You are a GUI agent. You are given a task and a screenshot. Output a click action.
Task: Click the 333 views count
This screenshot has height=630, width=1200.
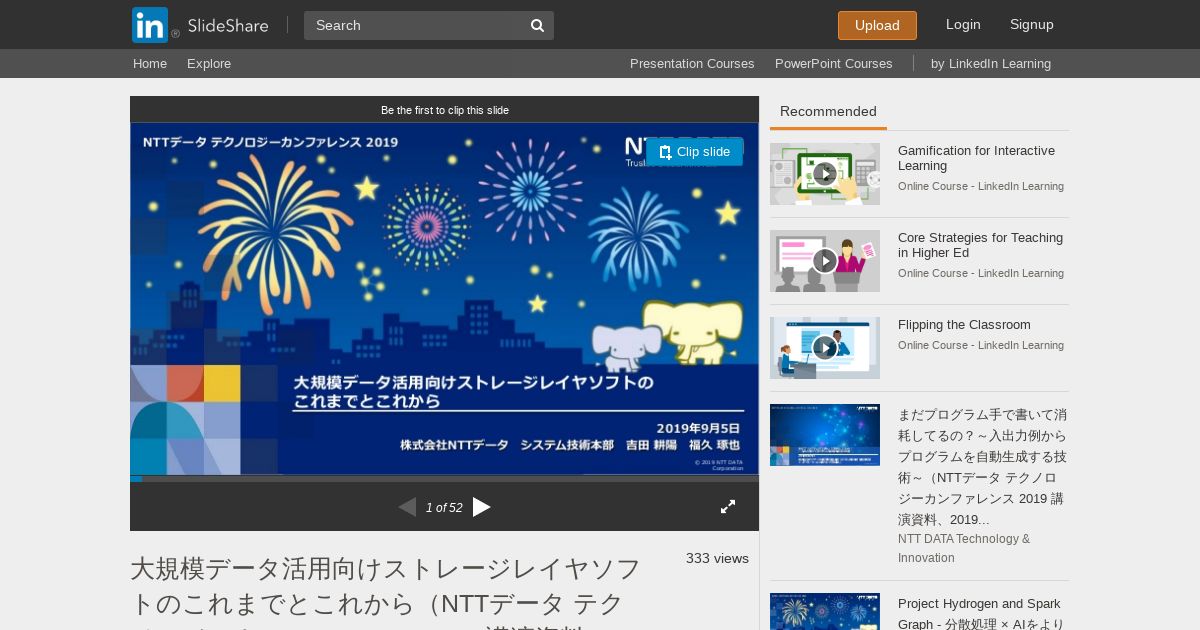pyautogui.click(x=717, y=558)
